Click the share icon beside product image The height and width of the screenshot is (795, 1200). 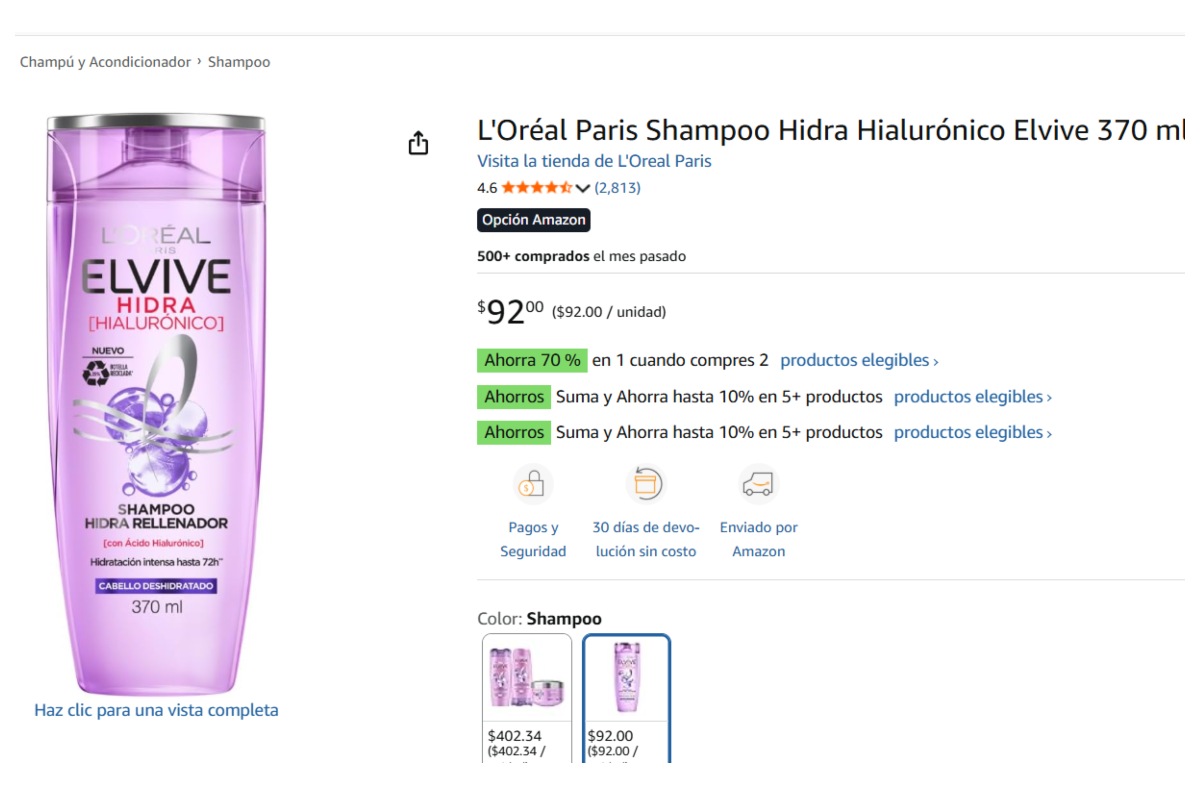[418, 144]
